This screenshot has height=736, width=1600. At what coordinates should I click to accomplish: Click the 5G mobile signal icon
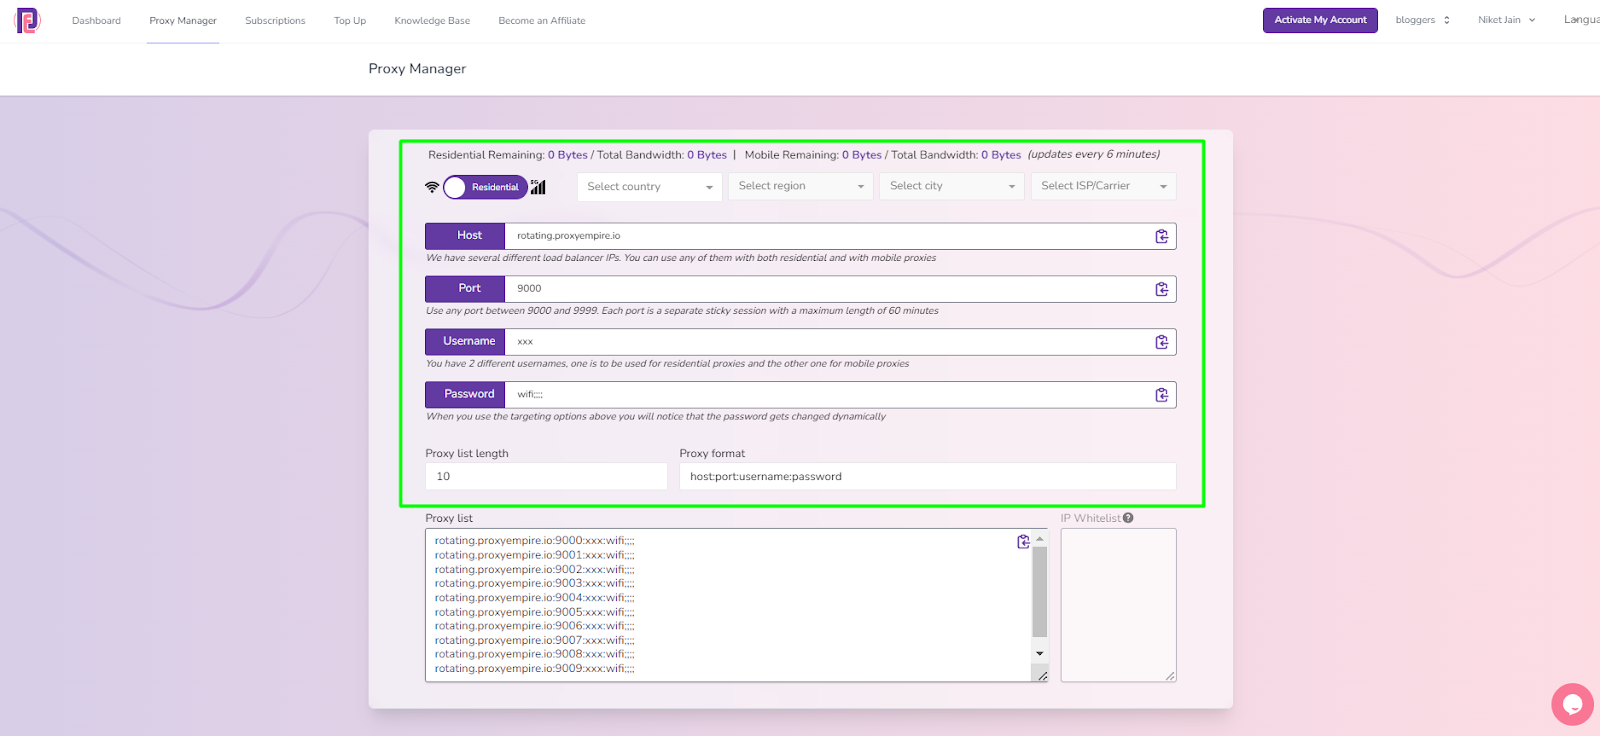point(538,186)
